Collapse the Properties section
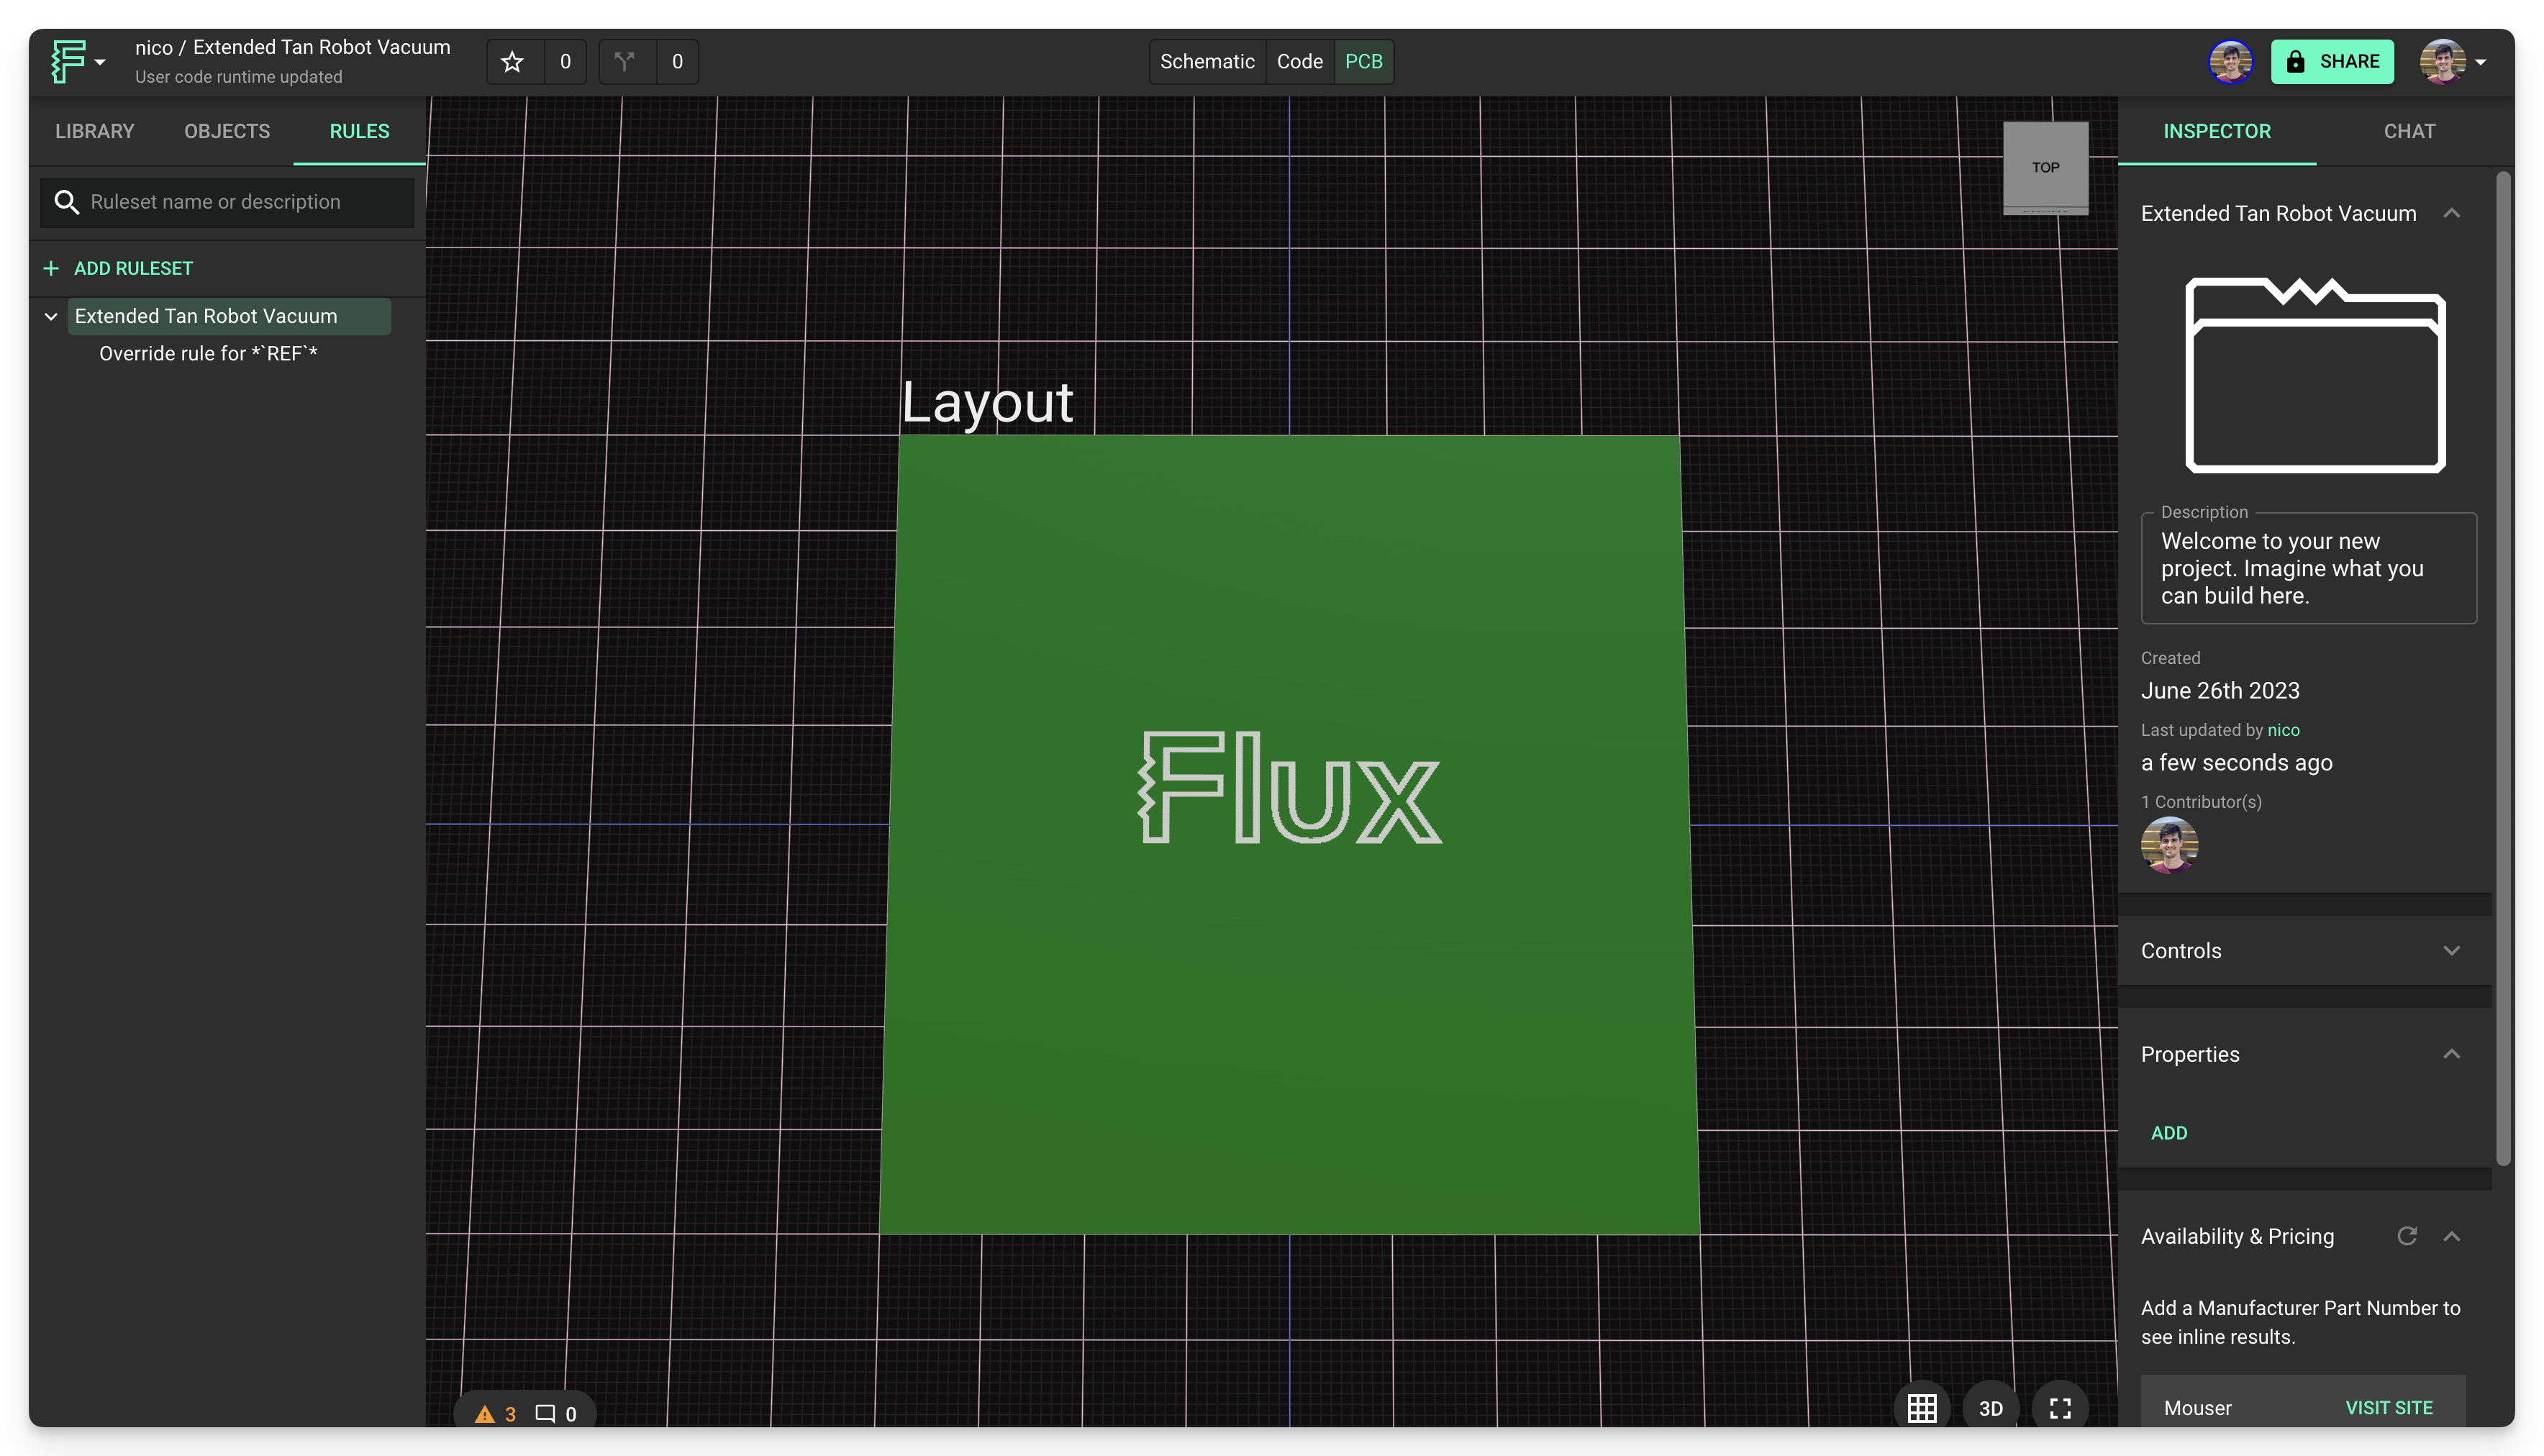The width and height of the screenshot is (2544, 1456). click(x=2451, y=1054)
